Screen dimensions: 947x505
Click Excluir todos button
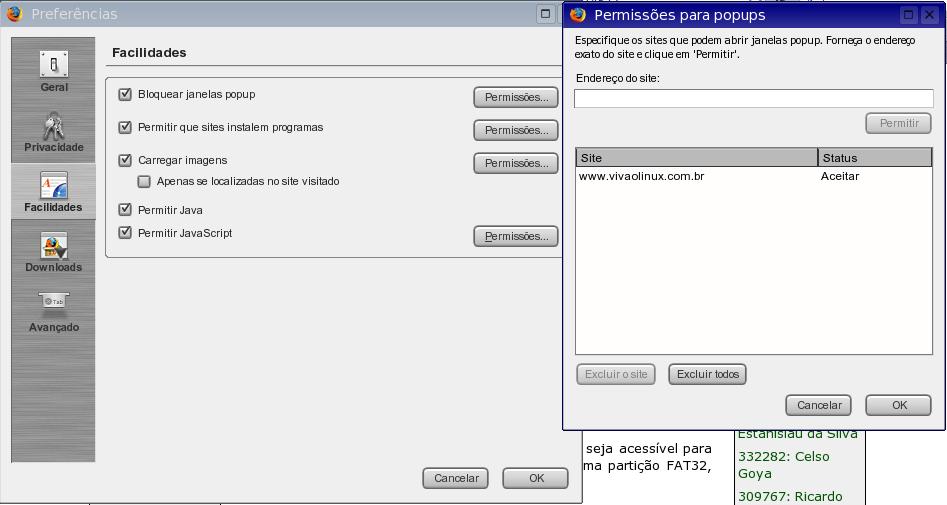click(x=707, y=374)
